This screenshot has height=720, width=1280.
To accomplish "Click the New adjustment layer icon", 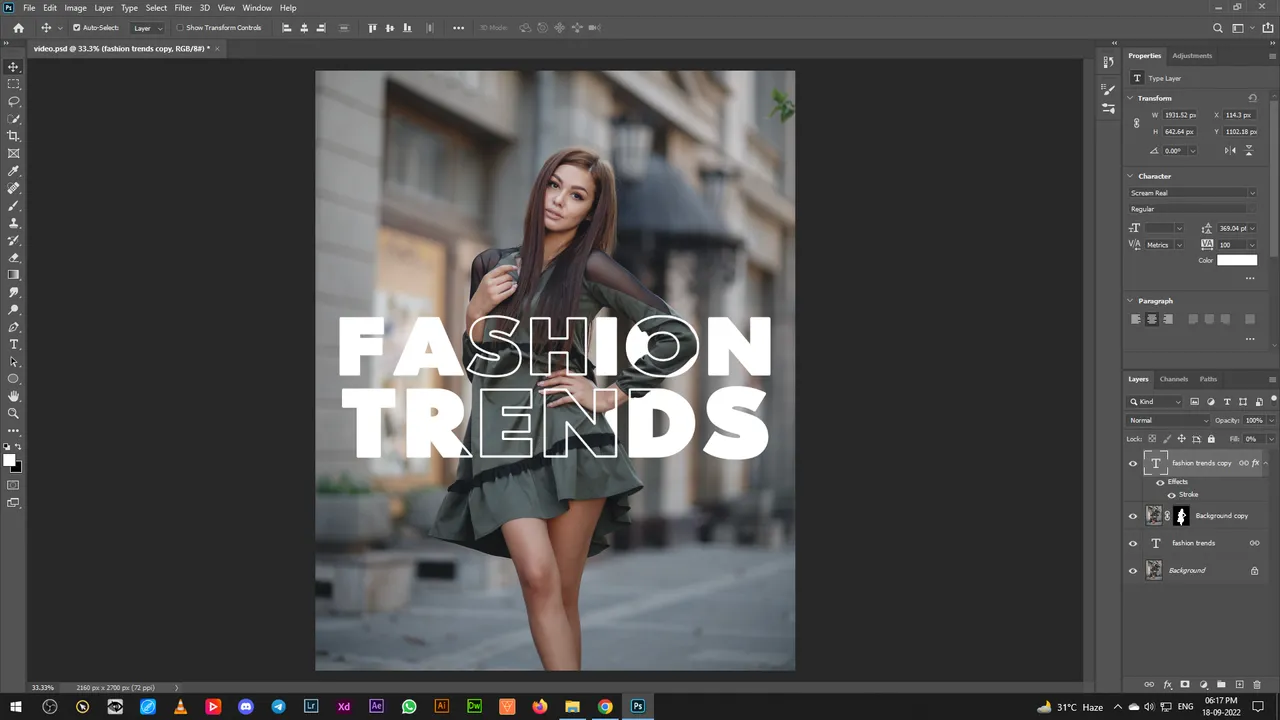I will (1203, 684).
